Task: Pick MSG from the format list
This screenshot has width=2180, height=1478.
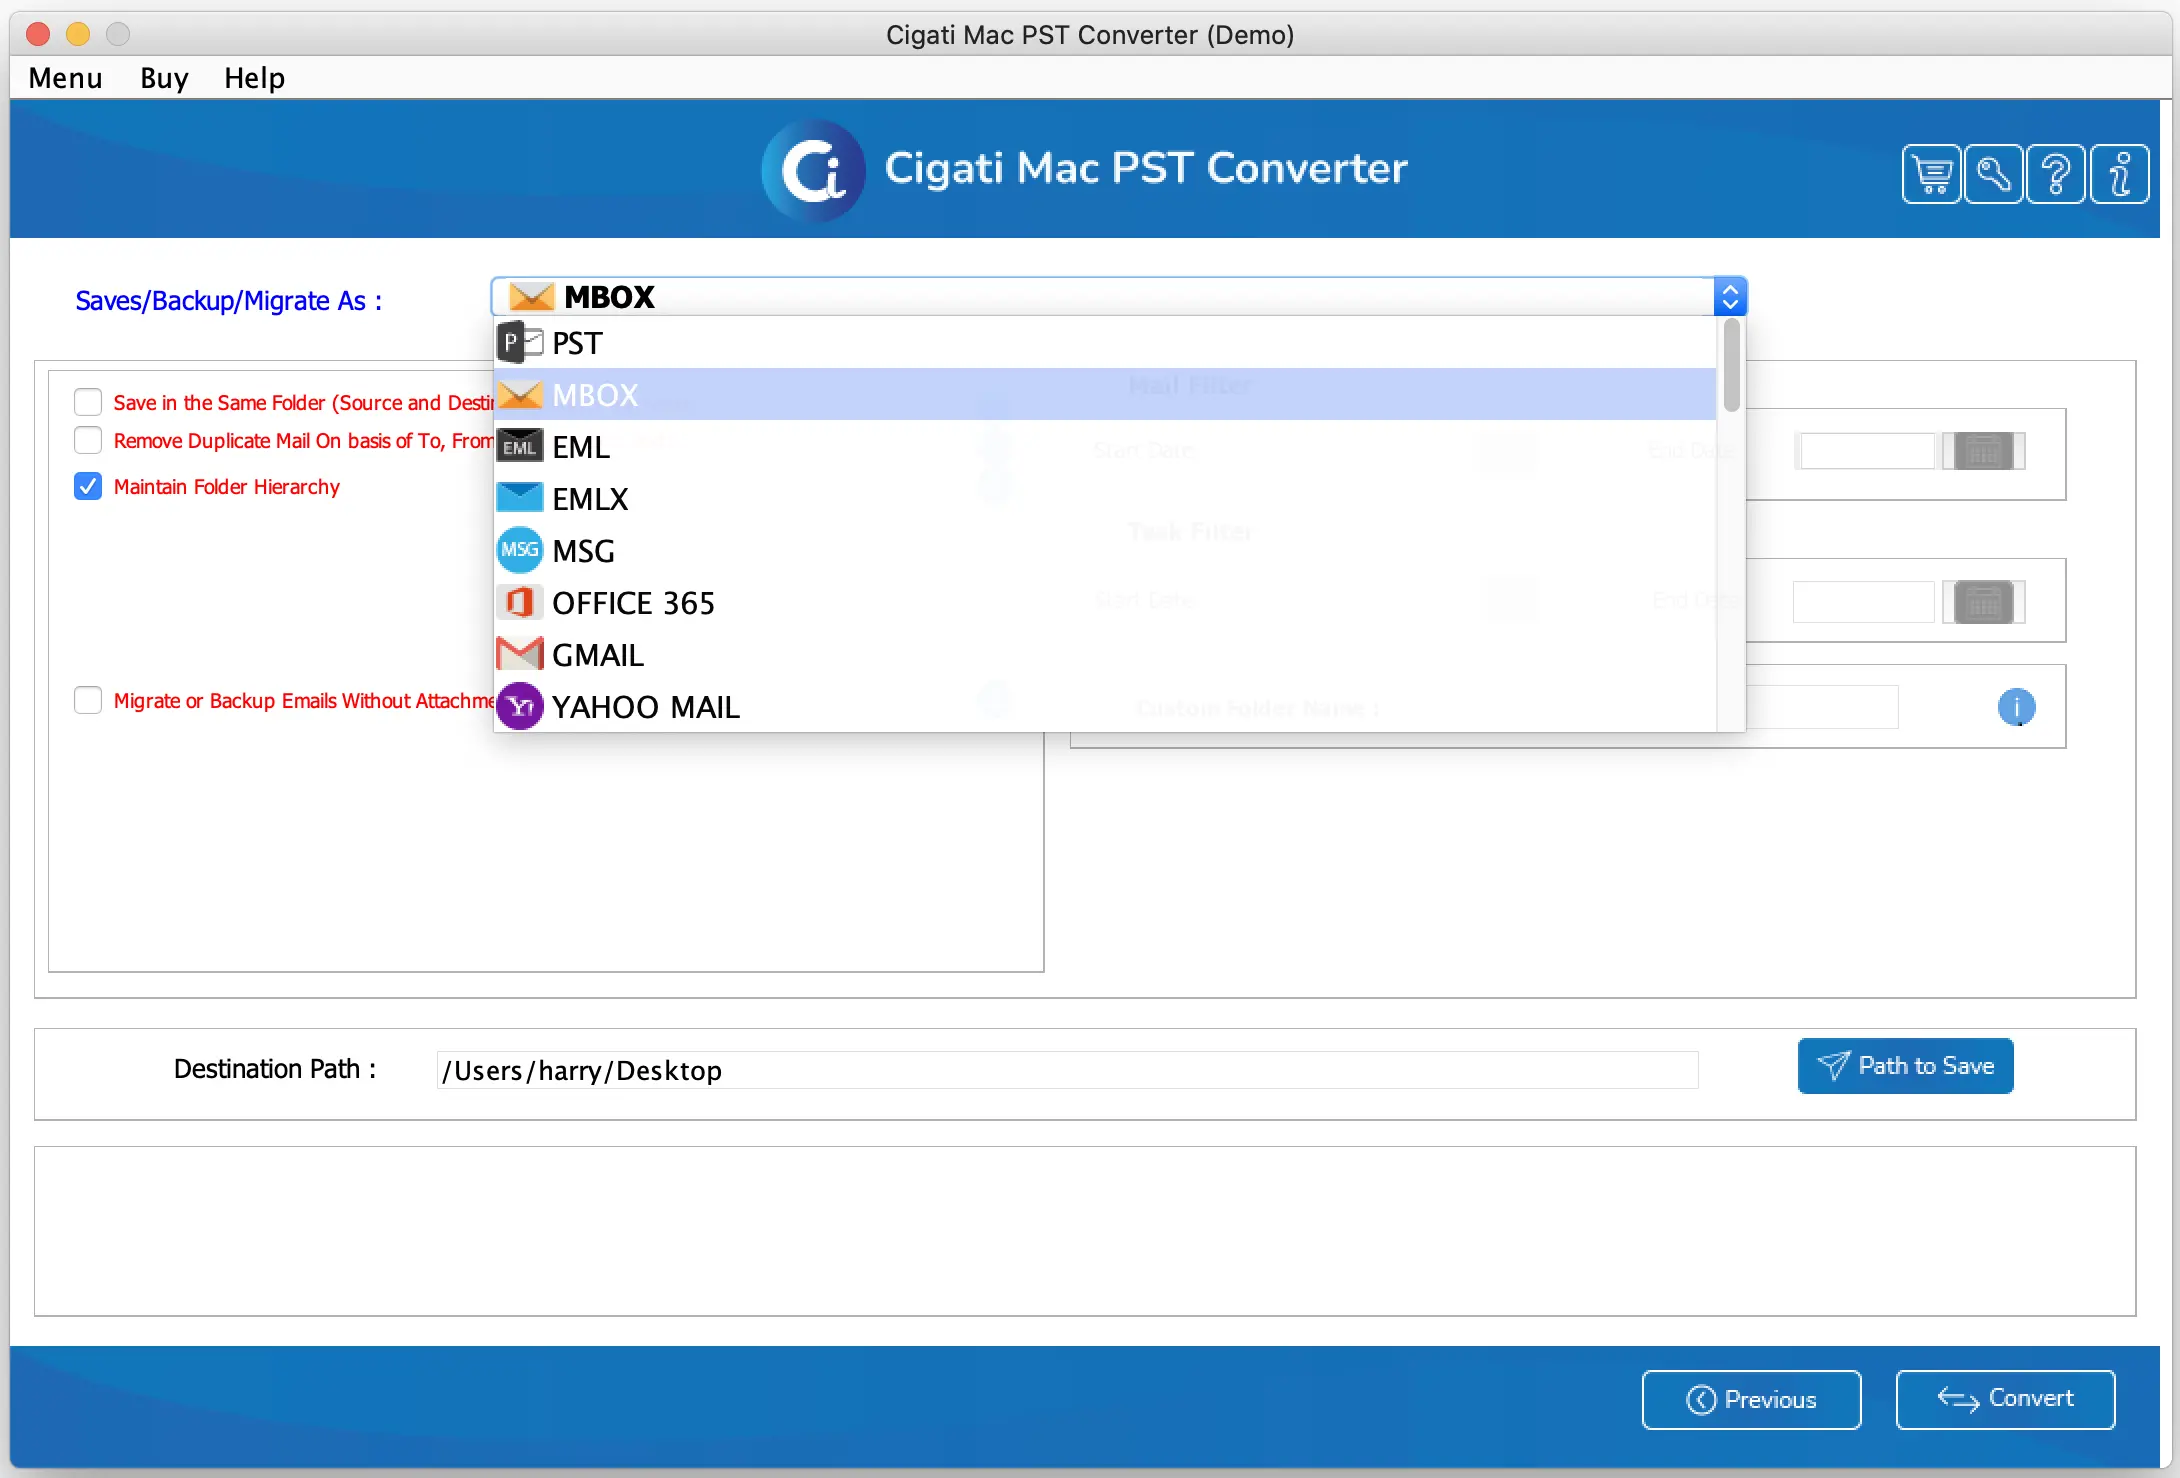Action: 1105,551
